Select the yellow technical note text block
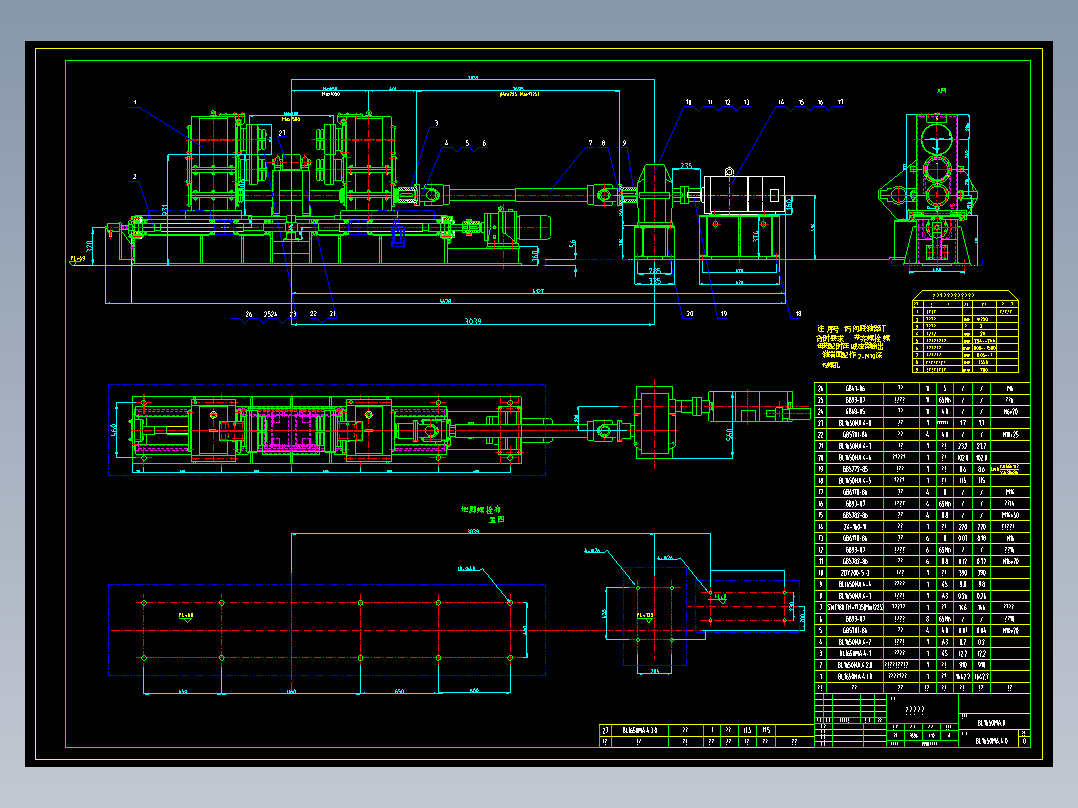 [x=853, y=346]
